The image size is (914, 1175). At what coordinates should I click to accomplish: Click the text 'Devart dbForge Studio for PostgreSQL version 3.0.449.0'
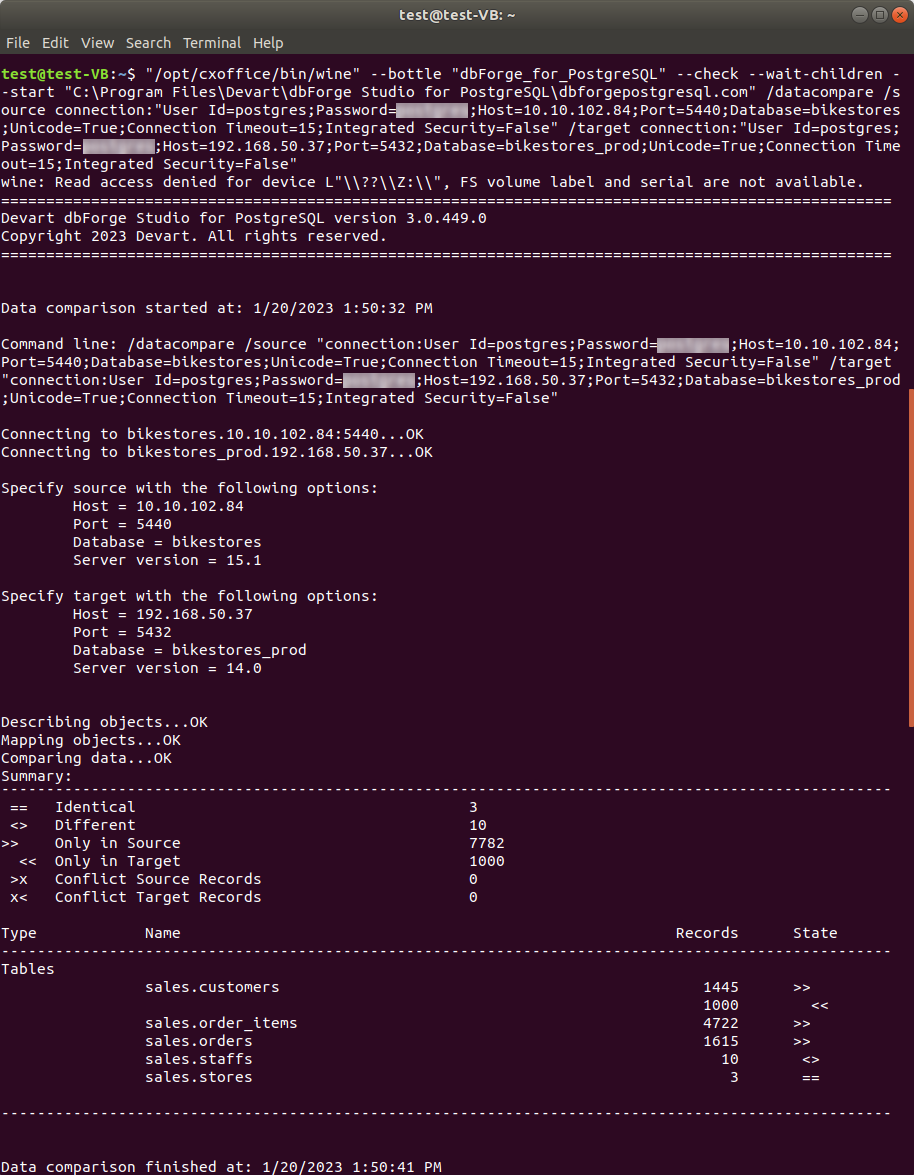click(243, 218)
